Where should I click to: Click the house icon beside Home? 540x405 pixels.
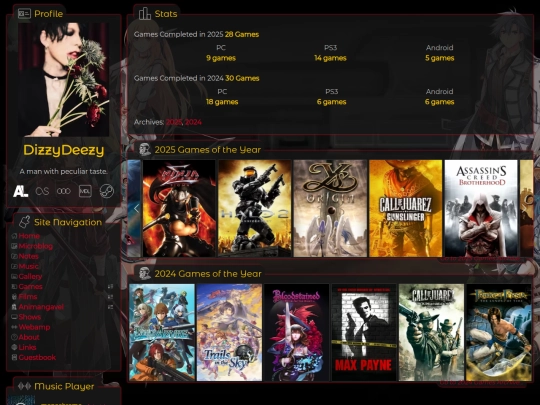pos(14,236)
